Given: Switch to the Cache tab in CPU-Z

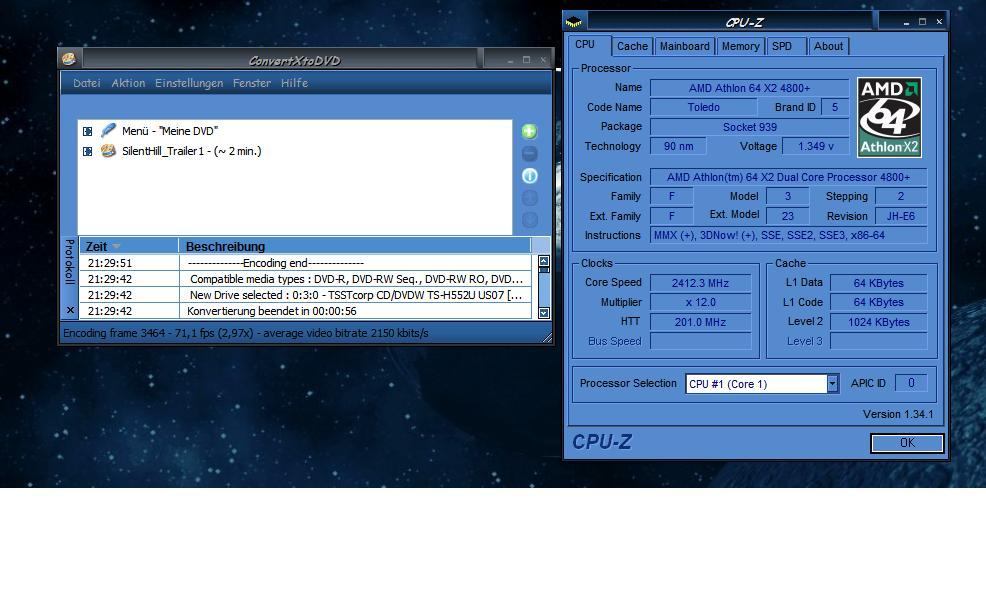Looking at the screenshot, I should pos(632,46).
